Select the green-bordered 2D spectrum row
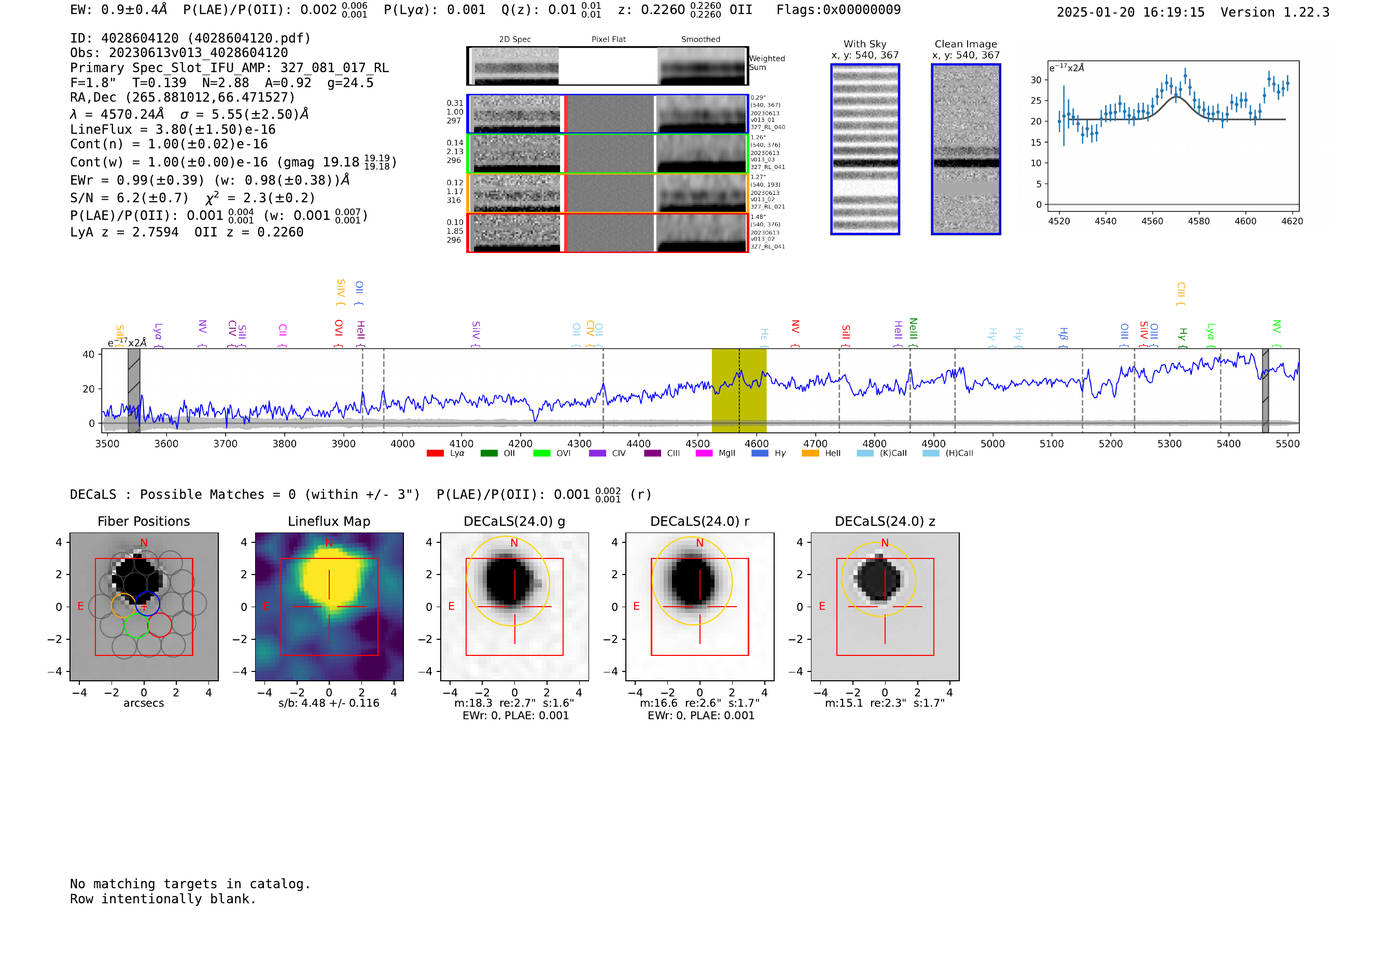This screenshot has height=953, width=1400. coord(608,154)
